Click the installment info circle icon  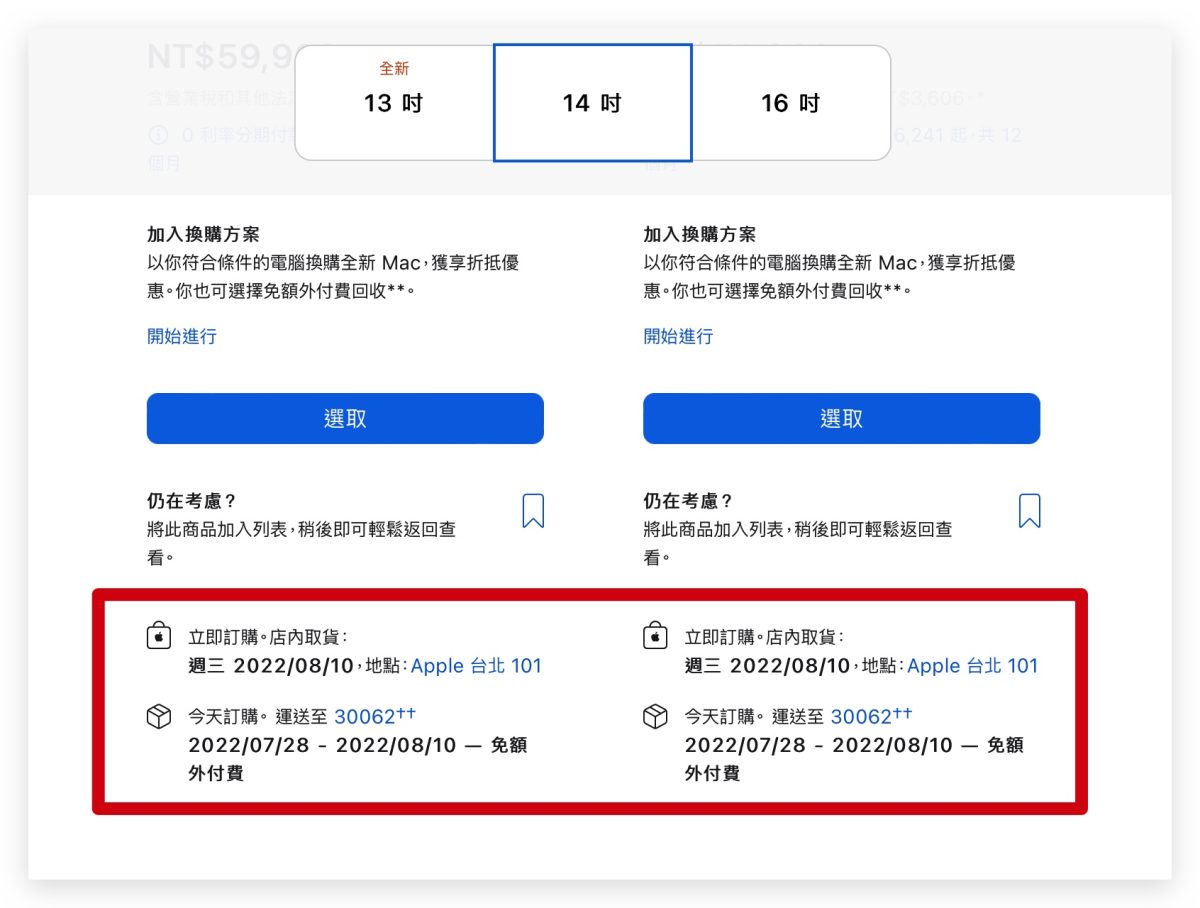158,136
